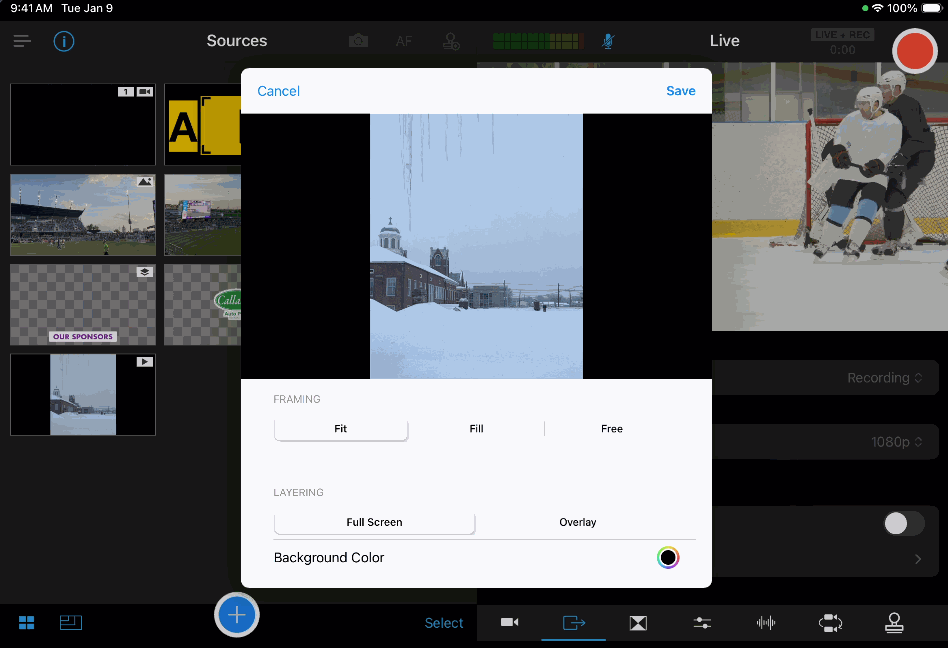This screenshot has width=948, height=648.
Task: Select Fill framing option
Action: (x=476, y=429)
